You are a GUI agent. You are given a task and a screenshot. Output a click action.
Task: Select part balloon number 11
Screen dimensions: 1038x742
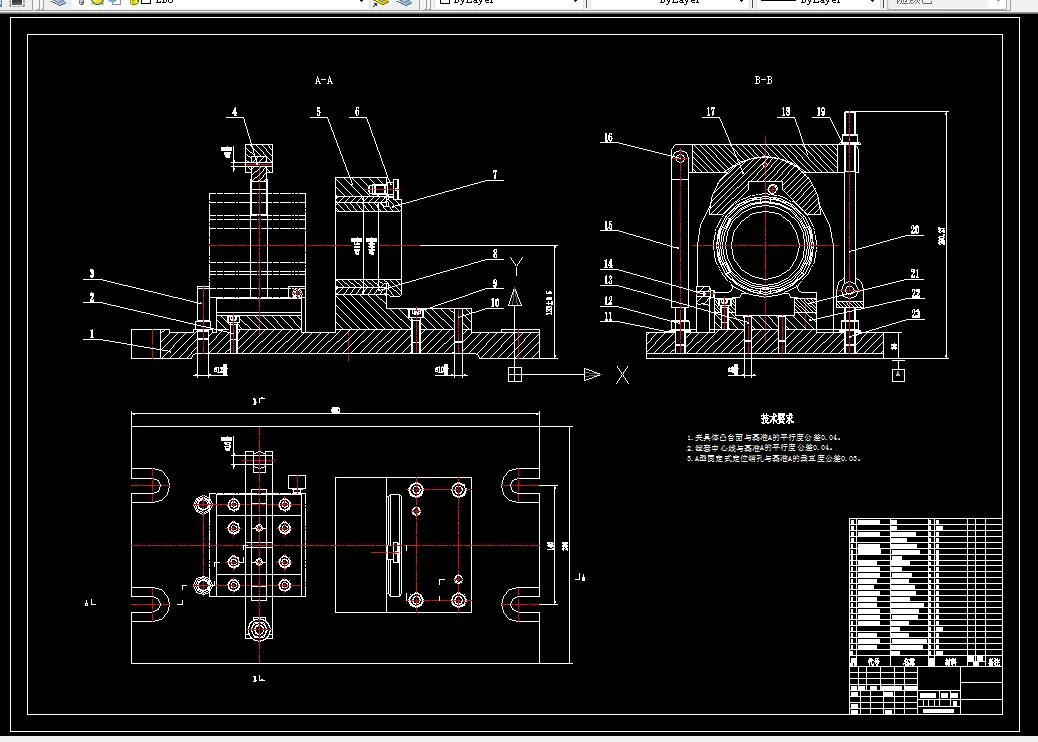pos(608,317)
